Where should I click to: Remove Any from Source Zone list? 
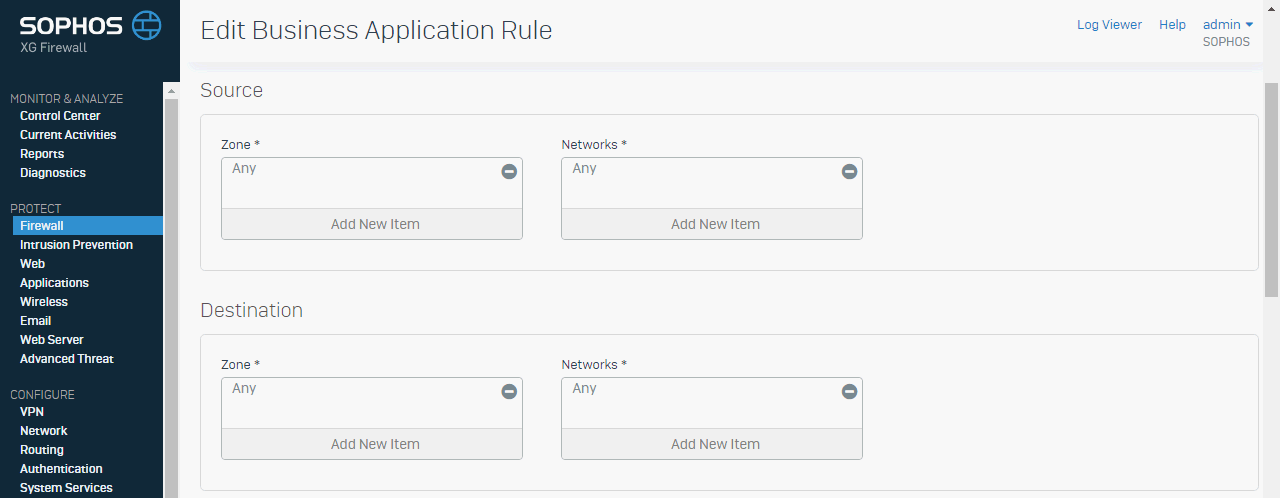(x=509, y=171)
